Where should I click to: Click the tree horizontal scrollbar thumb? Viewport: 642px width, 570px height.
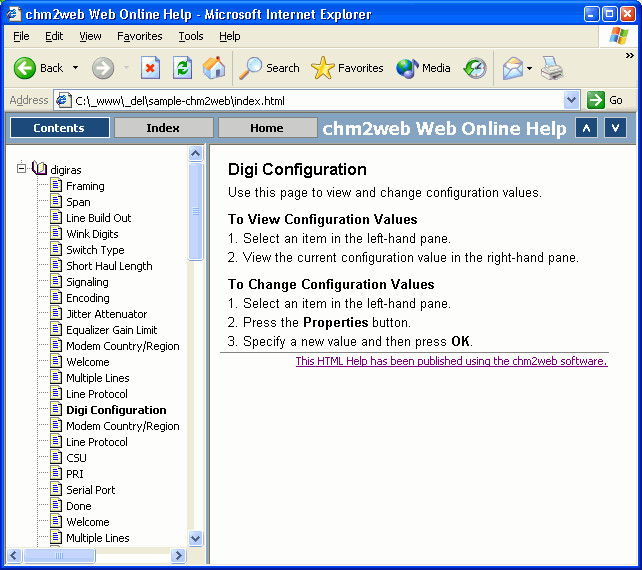click(59, 556)
